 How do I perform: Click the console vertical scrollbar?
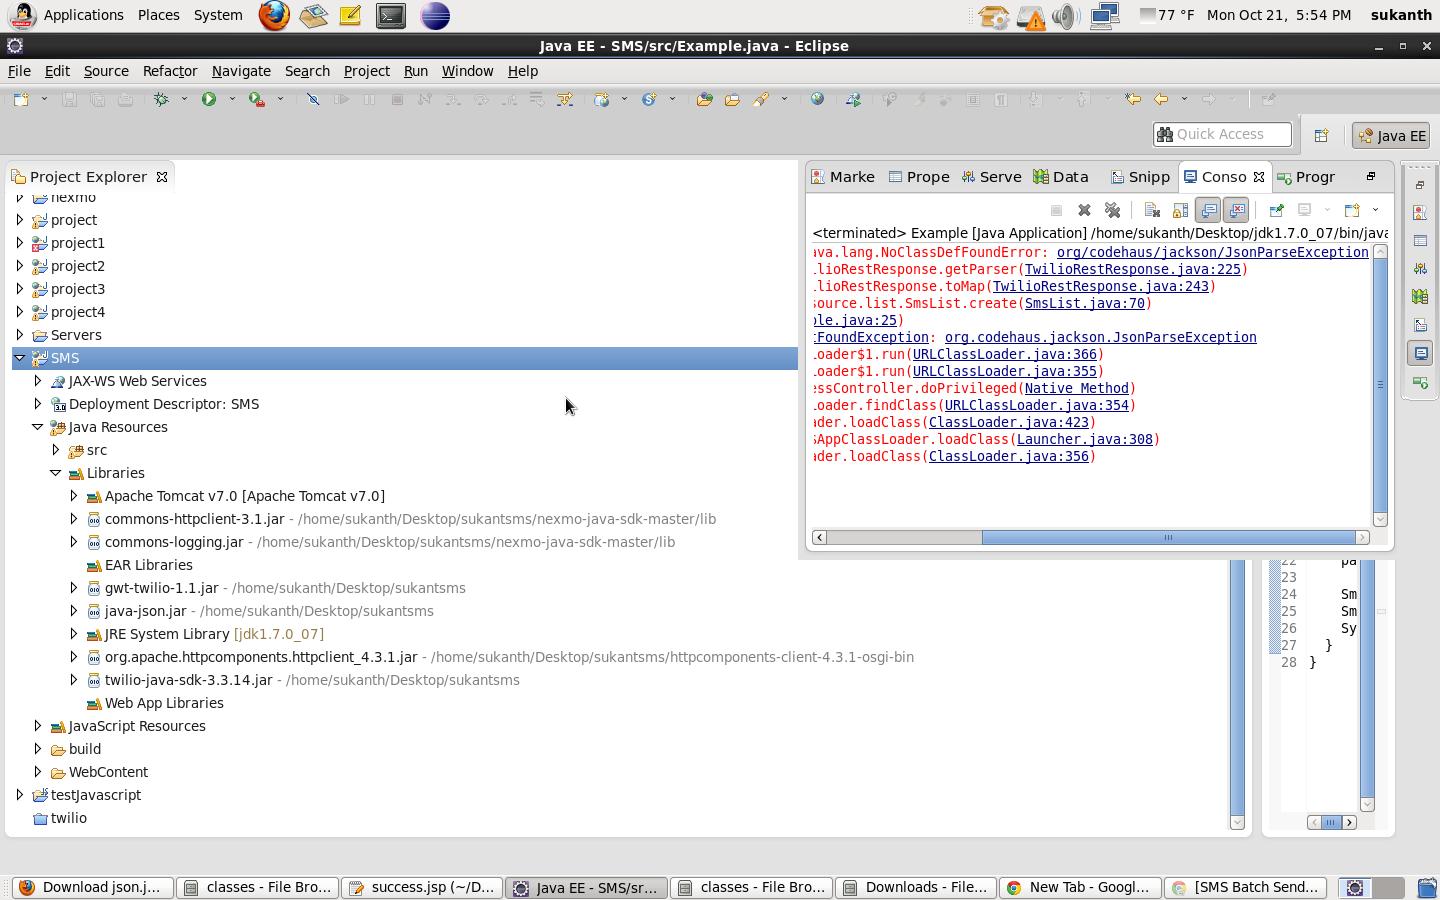point(1381,384)
